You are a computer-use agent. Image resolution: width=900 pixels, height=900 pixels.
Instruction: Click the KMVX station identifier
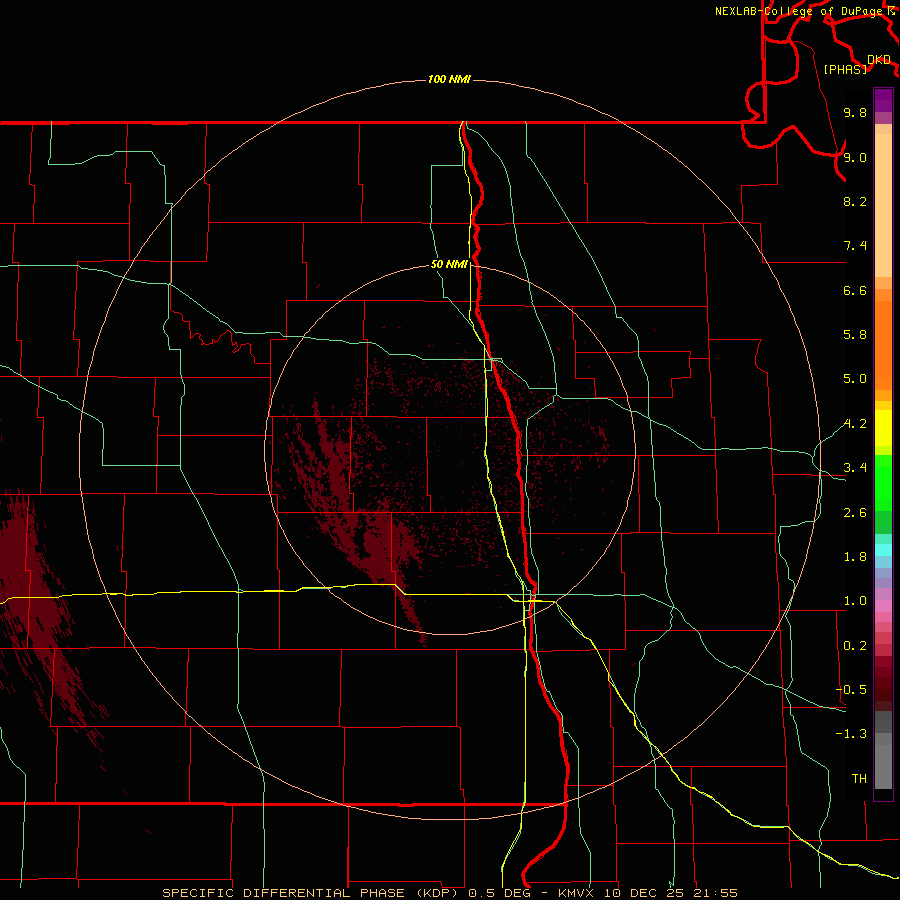(x=575, y=893)
